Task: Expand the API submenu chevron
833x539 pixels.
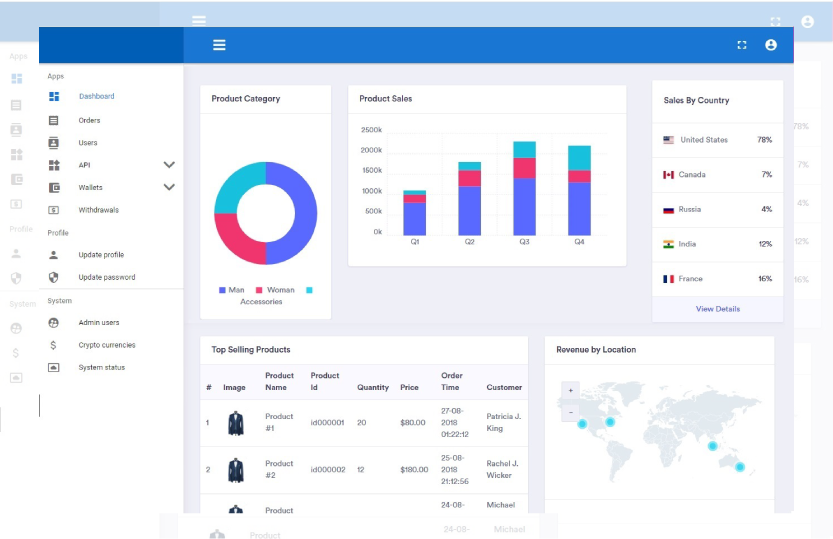Action: coord(169,165)
